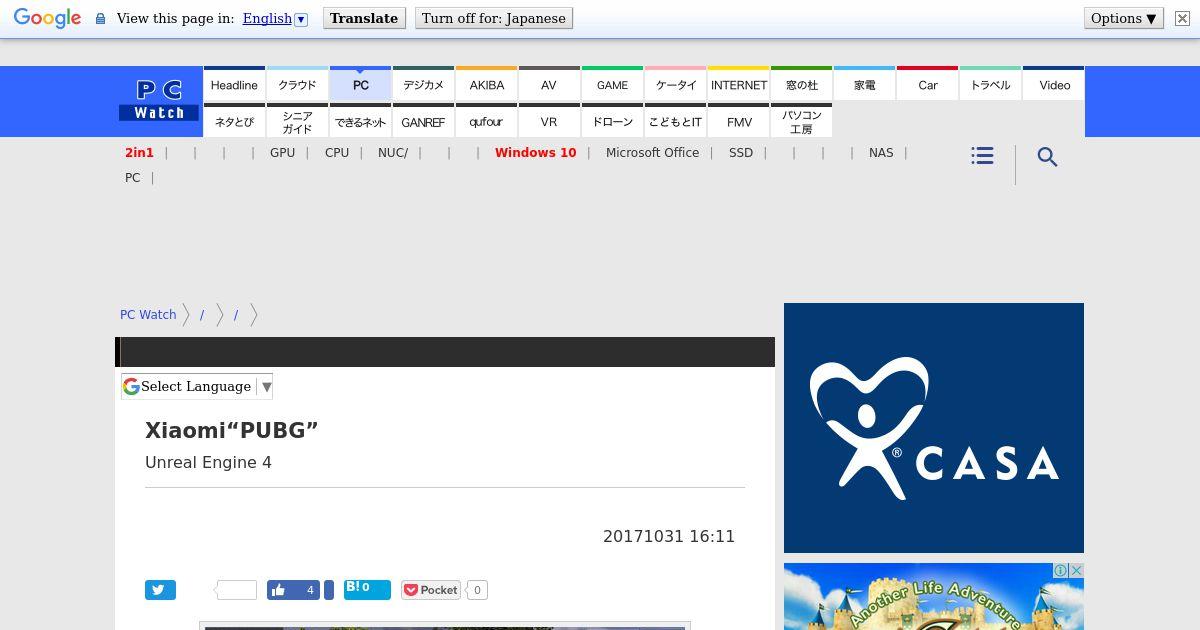This screenshot has height=630, width=1200.
Task: Open the ドローン tab
Action: (x=612, y=121)
